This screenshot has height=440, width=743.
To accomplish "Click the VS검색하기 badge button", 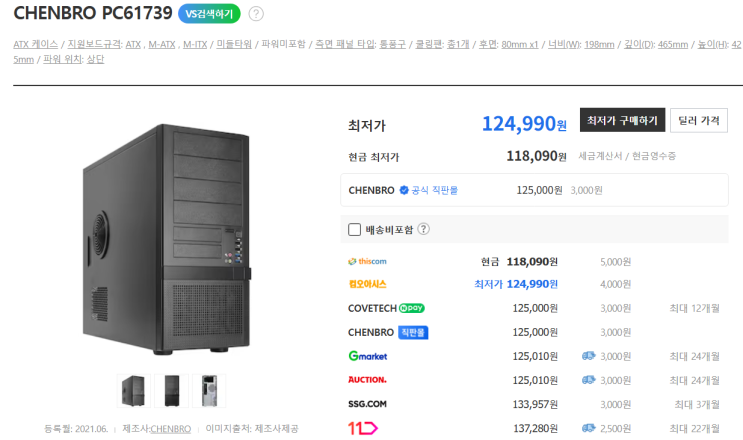I will (x=209, y=14).
